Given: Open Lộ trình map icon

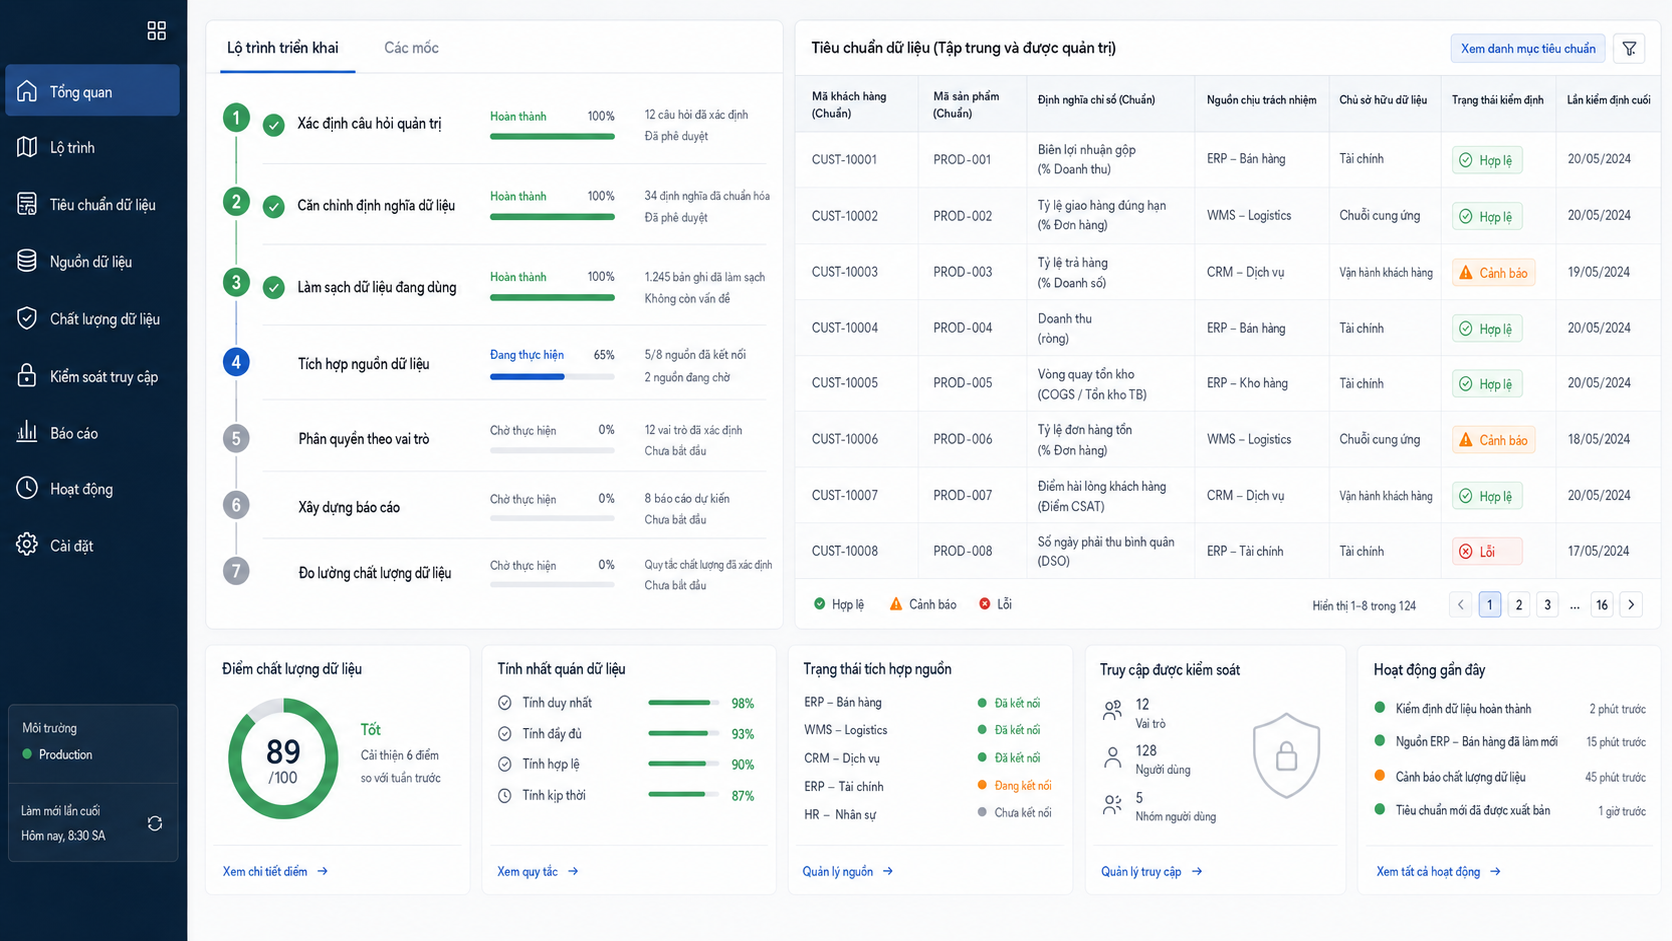Looking at the screenshot, I should (x=27, y=147).
